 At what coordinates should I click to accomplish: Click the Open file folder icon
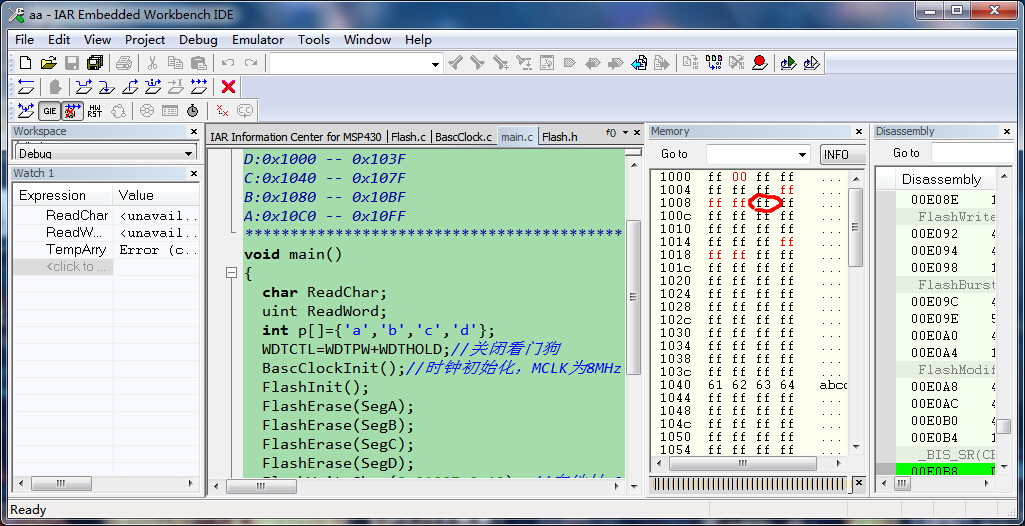48,63
